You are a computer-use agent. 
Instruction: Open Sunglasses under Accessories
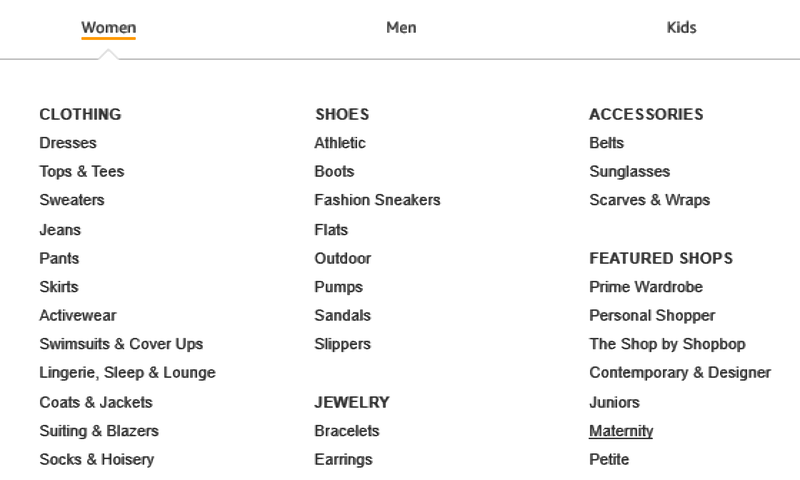coord(629,172)
